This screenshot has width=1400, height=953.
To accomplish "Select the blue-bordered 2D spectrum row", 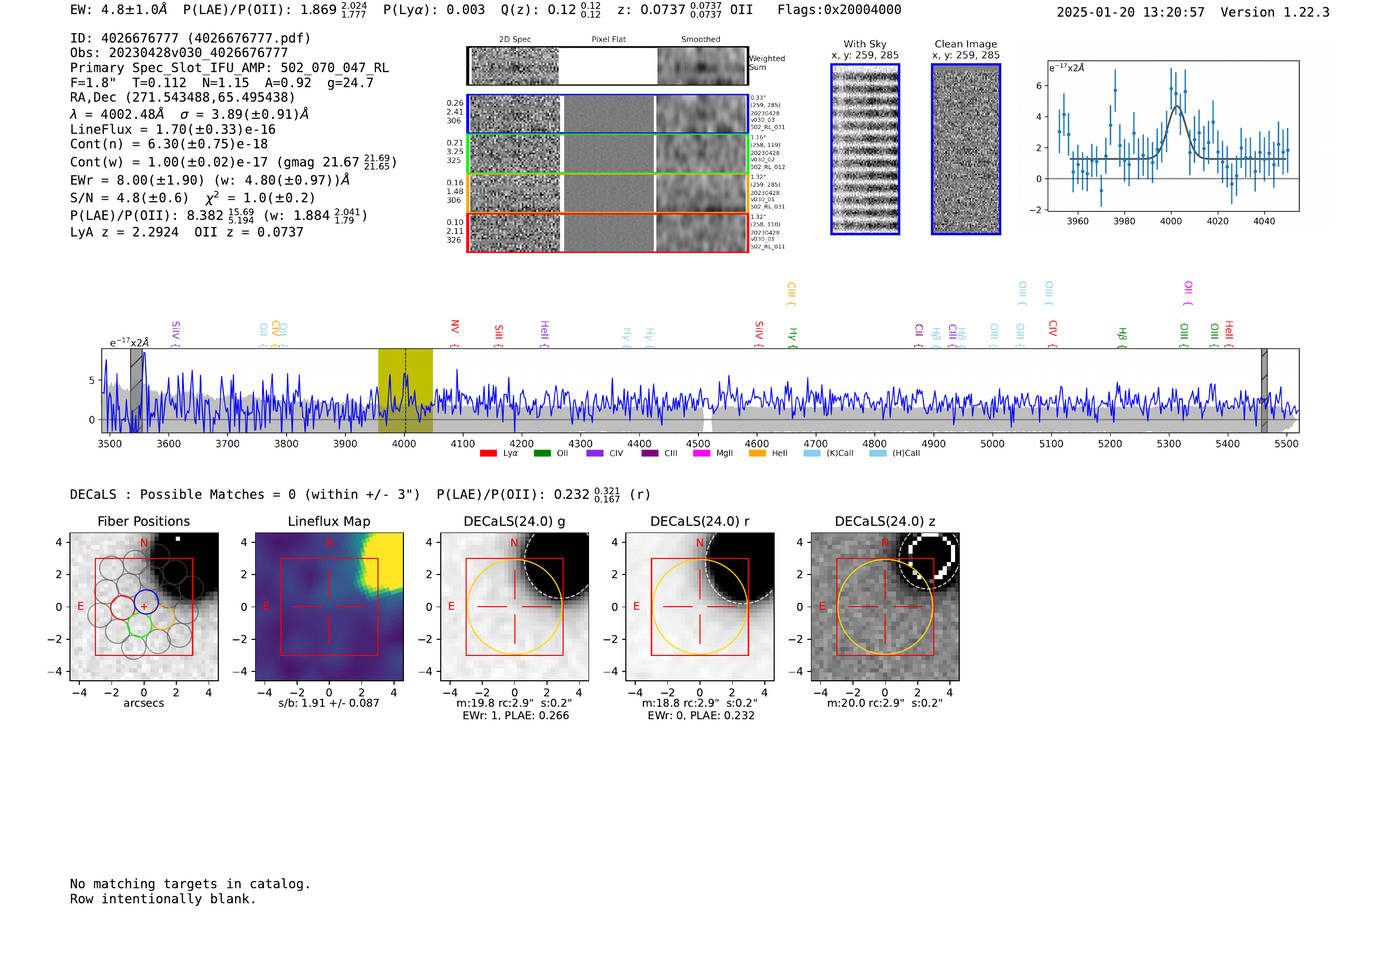I will tap(608, 114).
